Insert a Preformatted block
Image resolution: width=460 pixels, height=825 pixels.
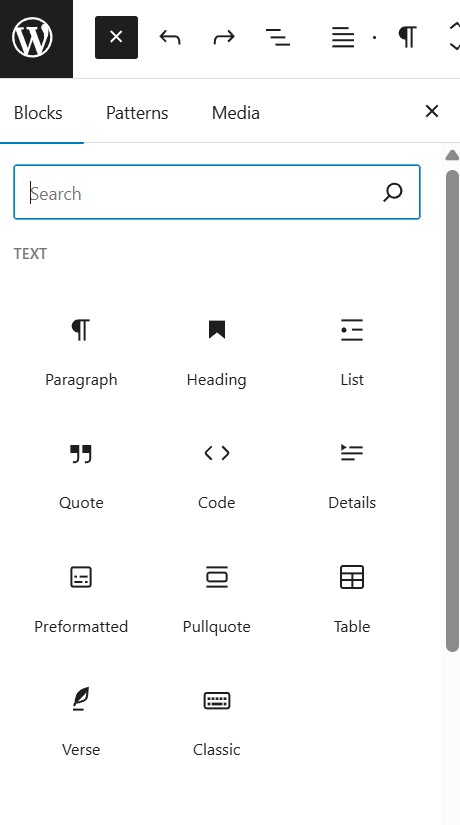(x=81, y=598)
